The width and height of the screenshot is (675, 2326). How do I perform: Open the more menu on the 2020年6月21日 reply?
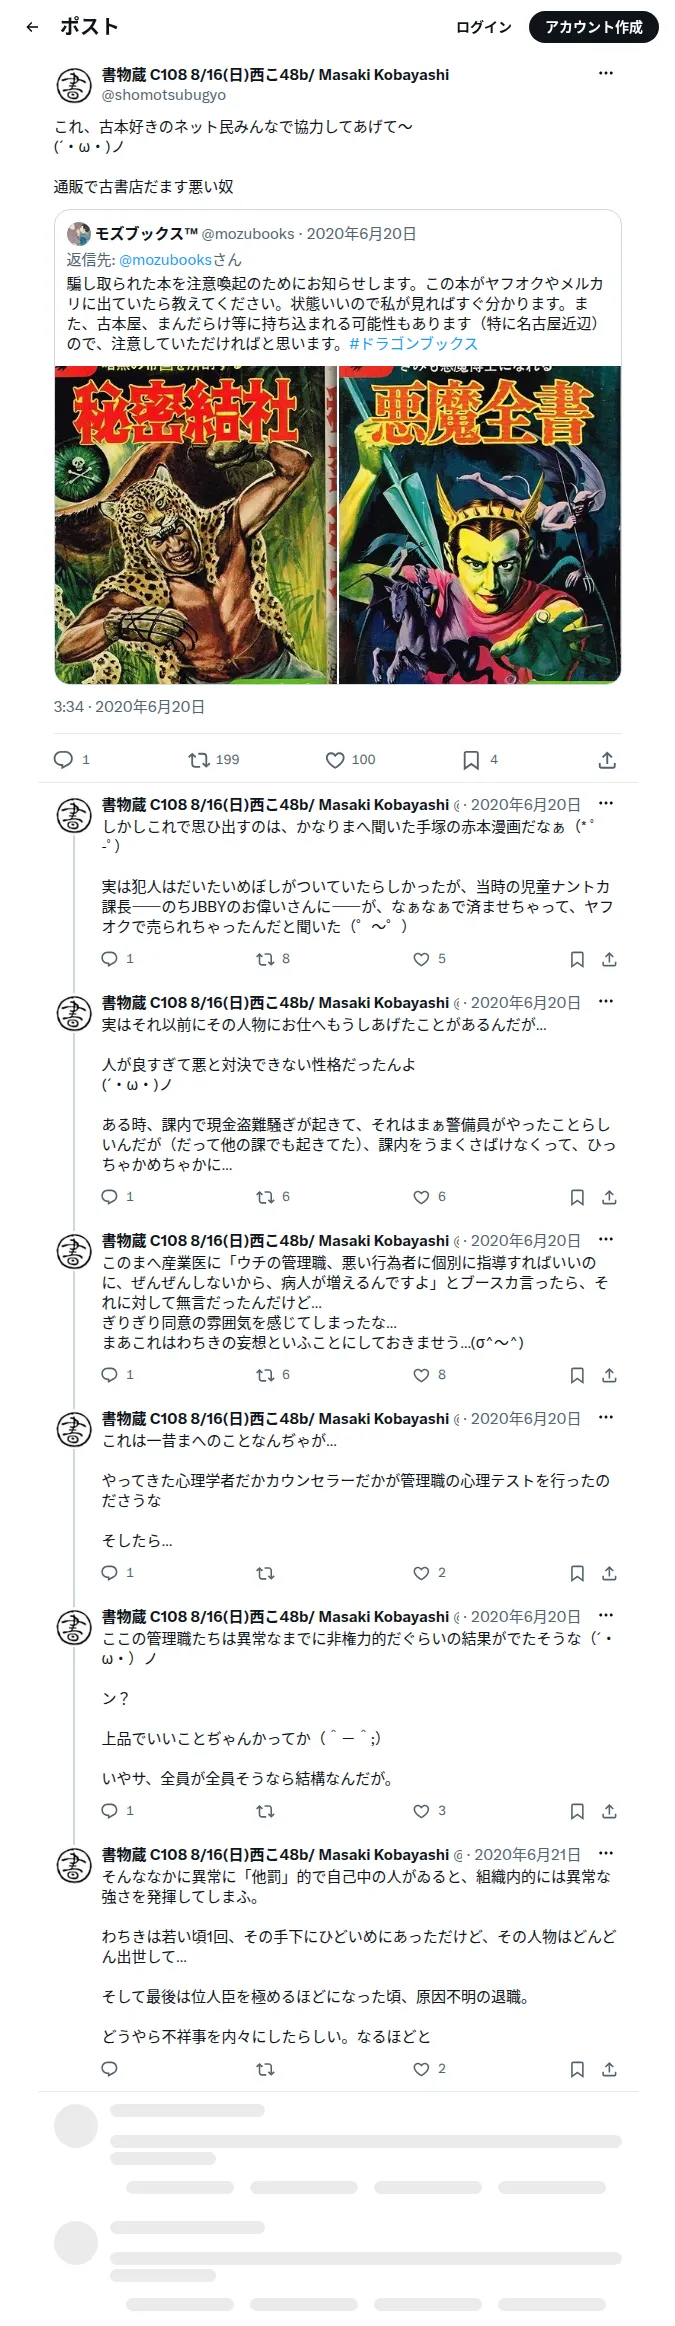point(605,1853)
